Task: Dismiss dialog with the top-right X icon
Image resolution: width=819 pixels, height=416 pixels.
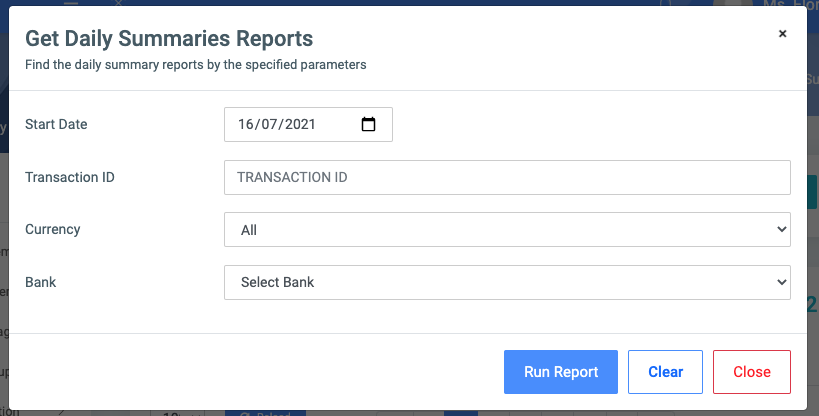Action: (x=782, y=34)
